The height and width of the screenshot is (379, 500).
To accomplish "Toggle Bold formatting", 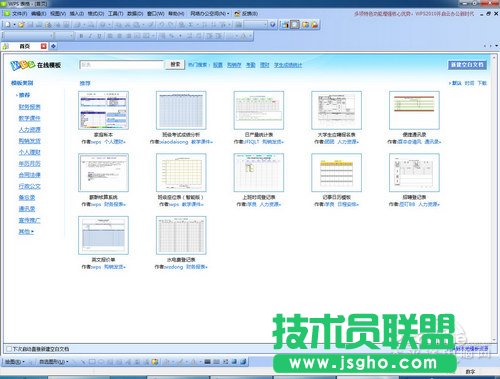I will 81,36.
